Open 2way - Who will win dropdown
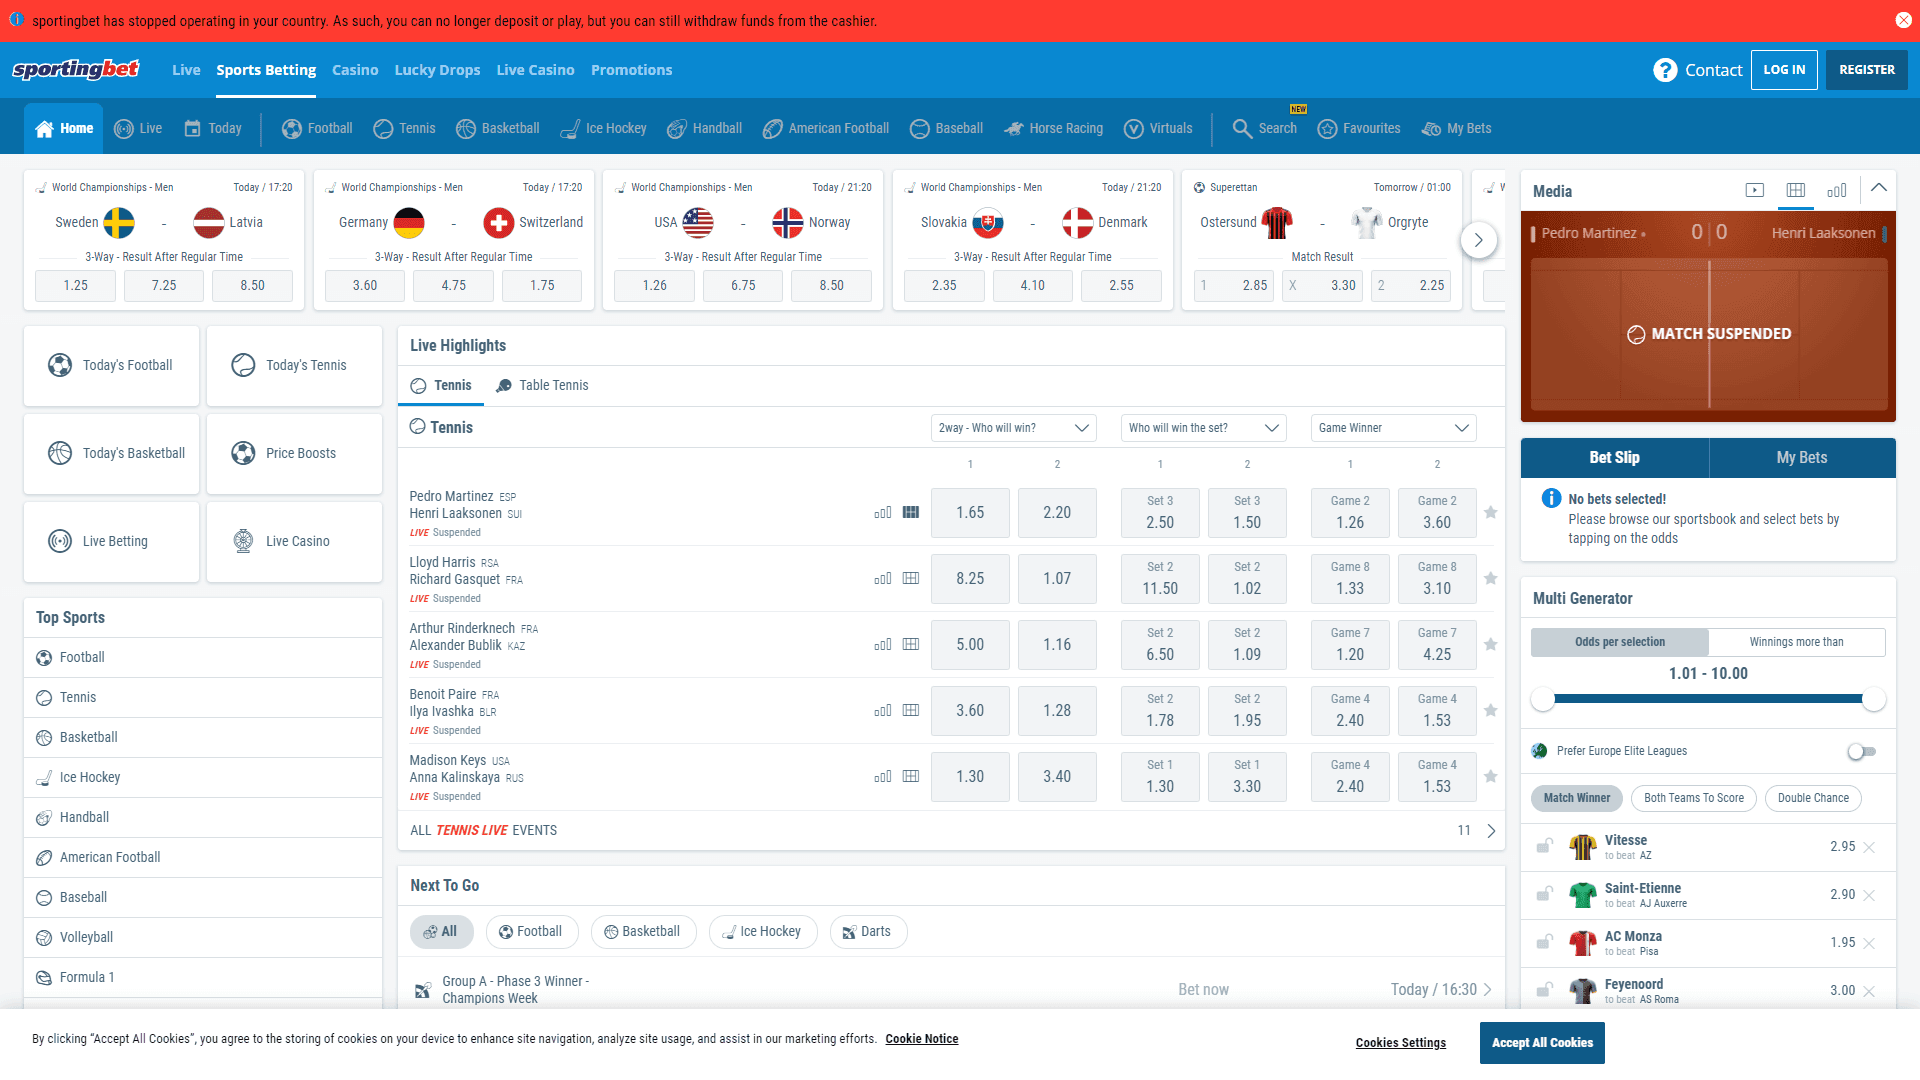Viewport: 1920px width, 1080px height. [x=1012, y=428]
